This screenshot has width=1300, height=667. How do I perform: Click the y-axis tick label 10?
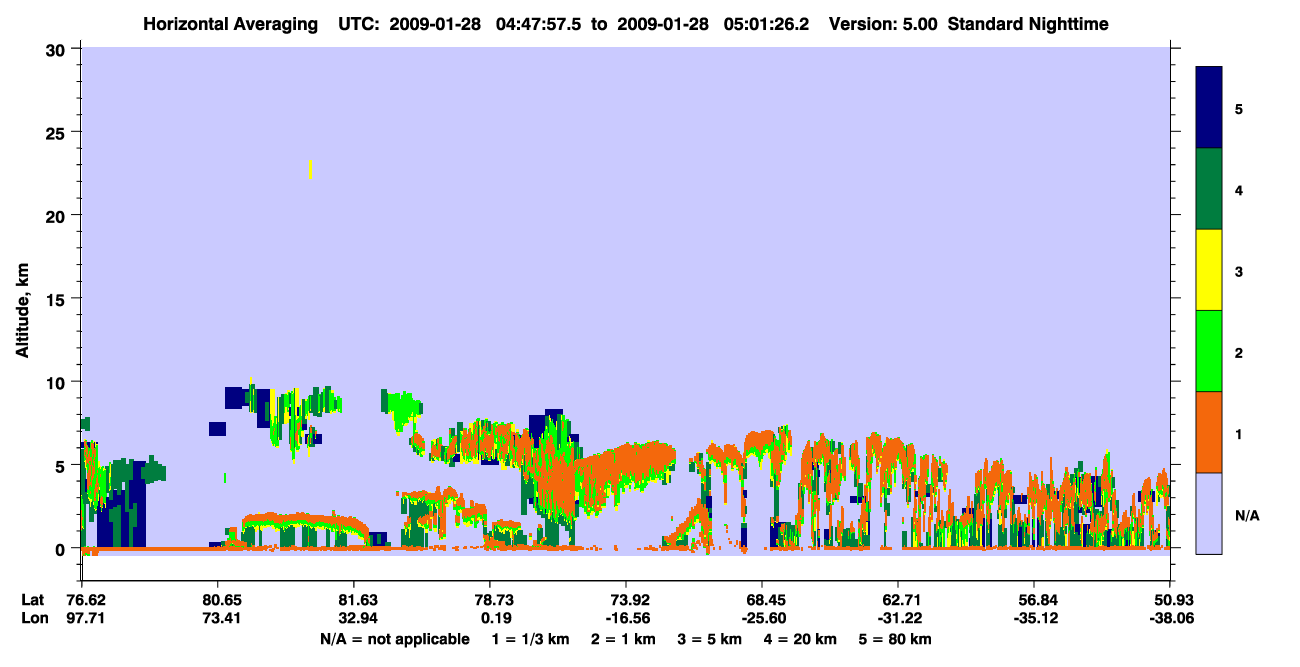(56, 382)
